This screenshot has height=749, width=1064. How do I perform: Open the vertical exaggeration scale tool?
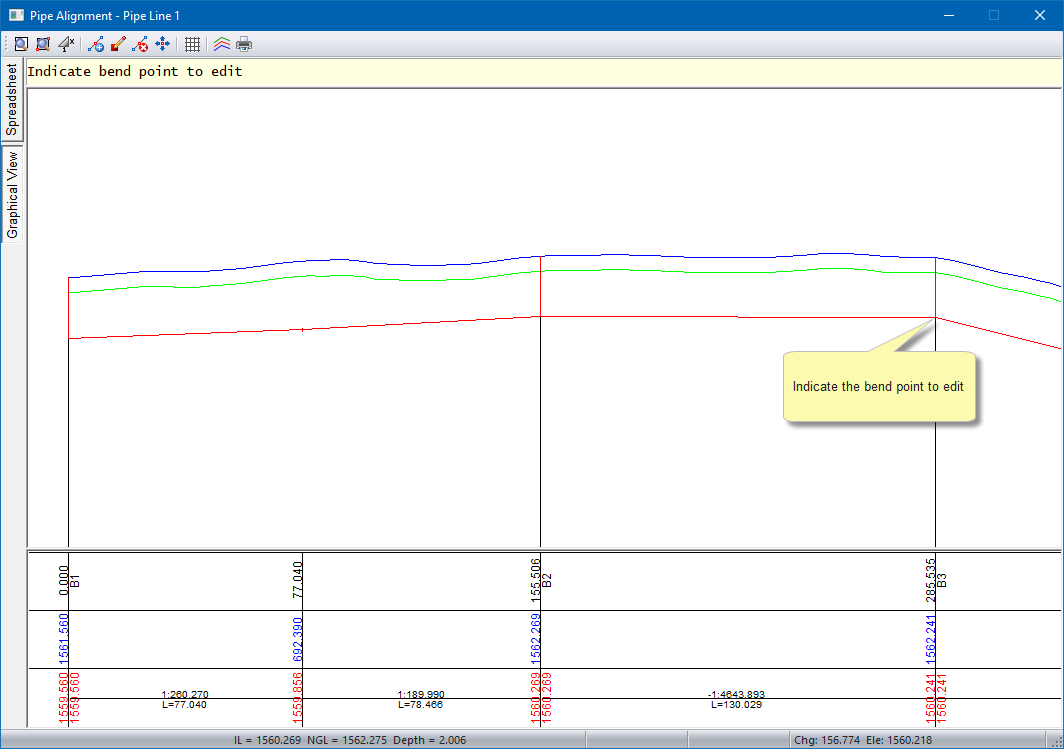tap(66, 44)
